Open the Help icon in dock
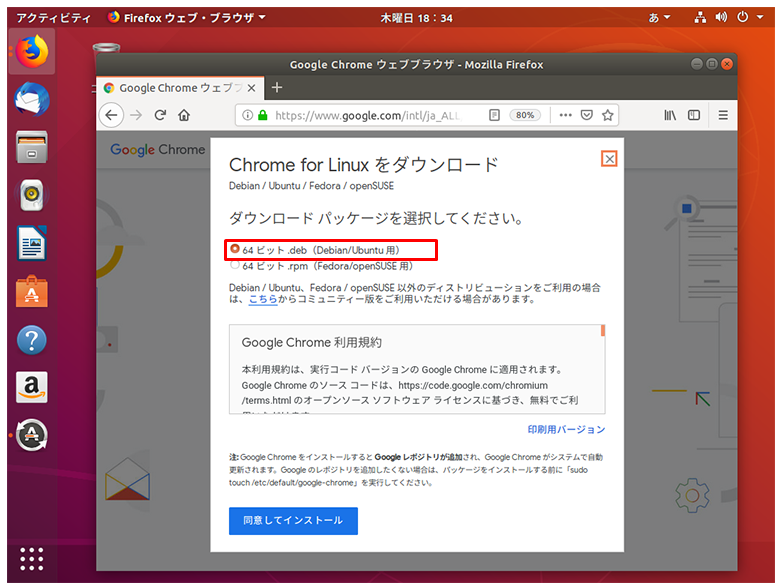This screenshot has width=778, height=586. pyautogui.click(x=32, y=340)
